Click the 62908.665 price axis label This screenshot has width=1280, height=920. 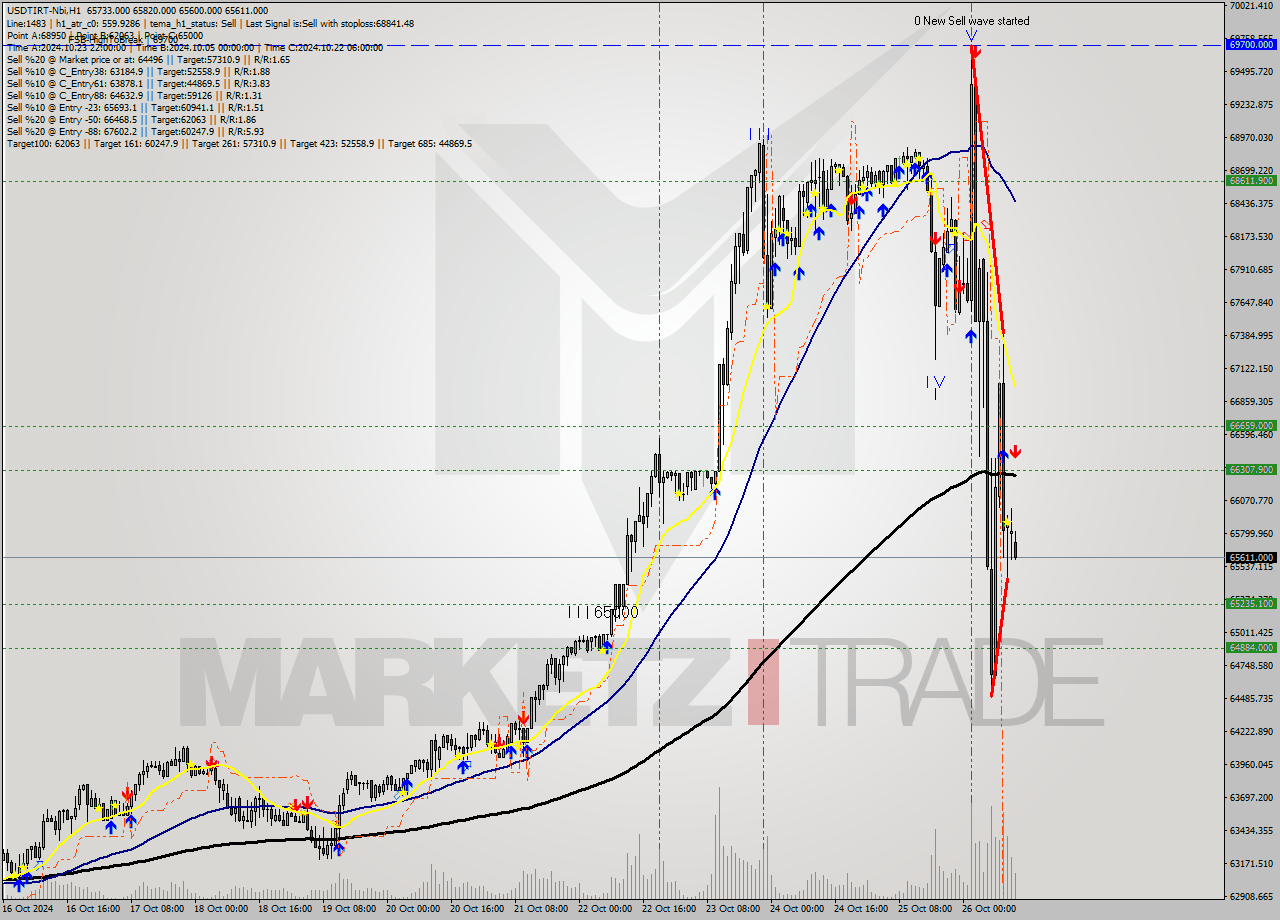click(x=1251, y=896)
